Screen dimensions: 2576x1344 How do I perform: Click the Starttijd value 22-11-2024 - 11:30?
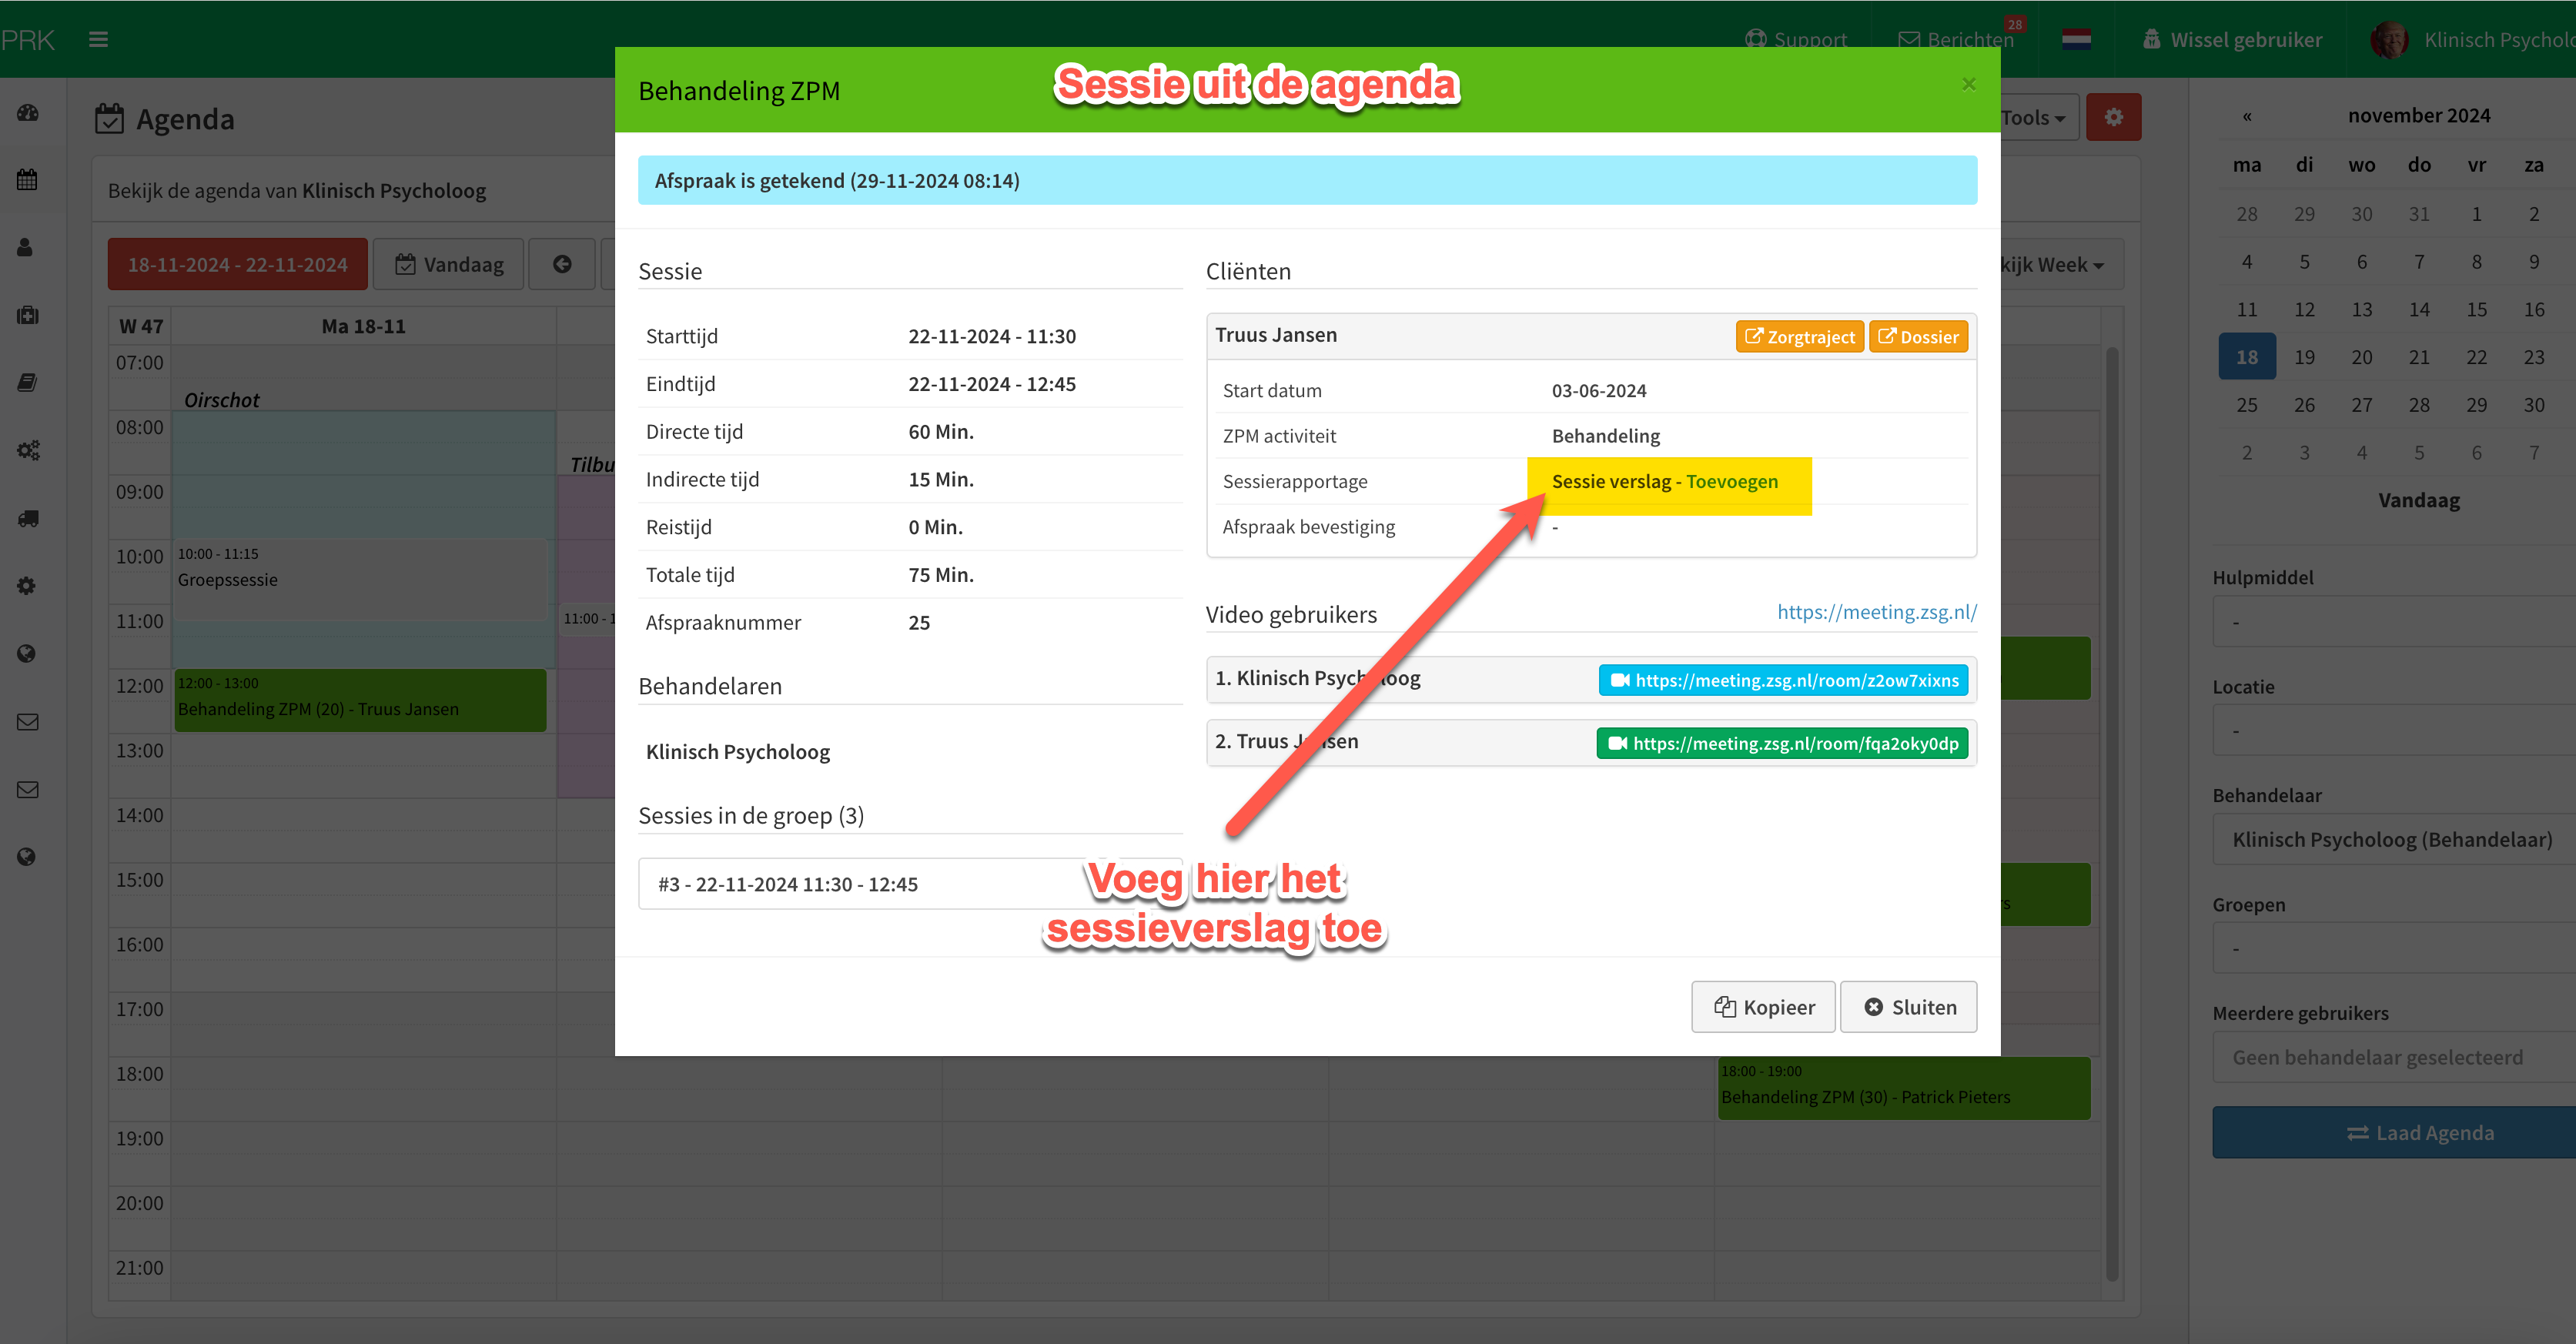point(992,336)
